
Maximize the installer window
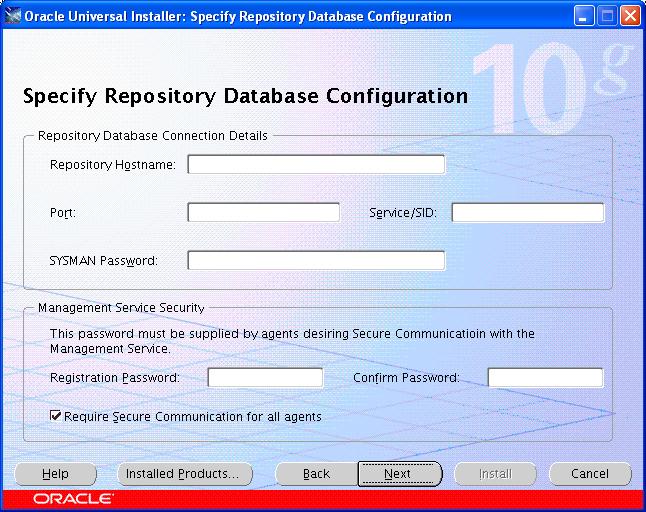coord(607,16)
